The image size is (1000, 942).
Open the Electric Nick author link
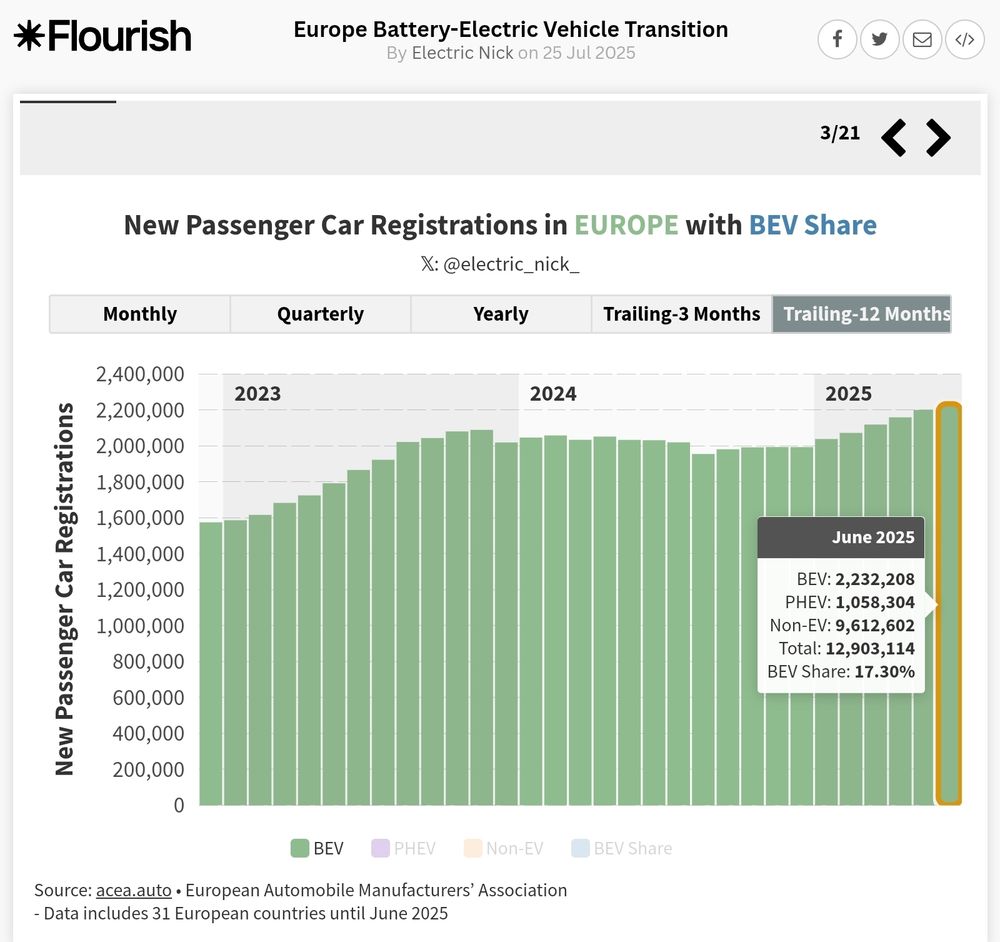click(x=462, y=53)
